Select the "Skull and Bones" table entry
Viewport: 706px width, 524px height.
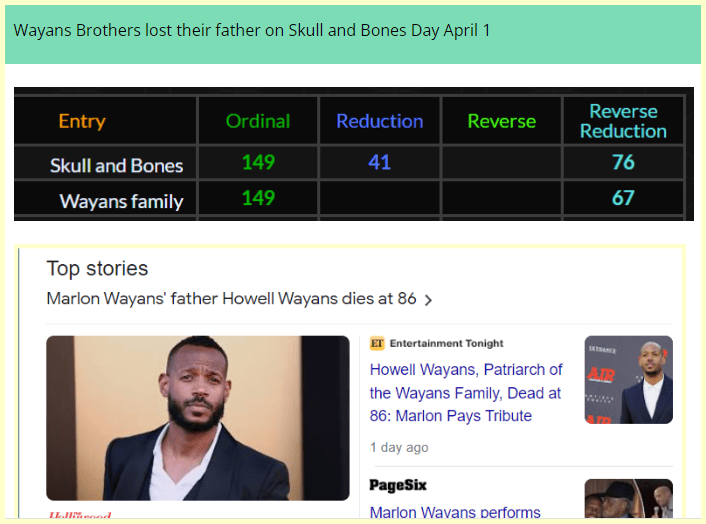click(x=117, y=164)
